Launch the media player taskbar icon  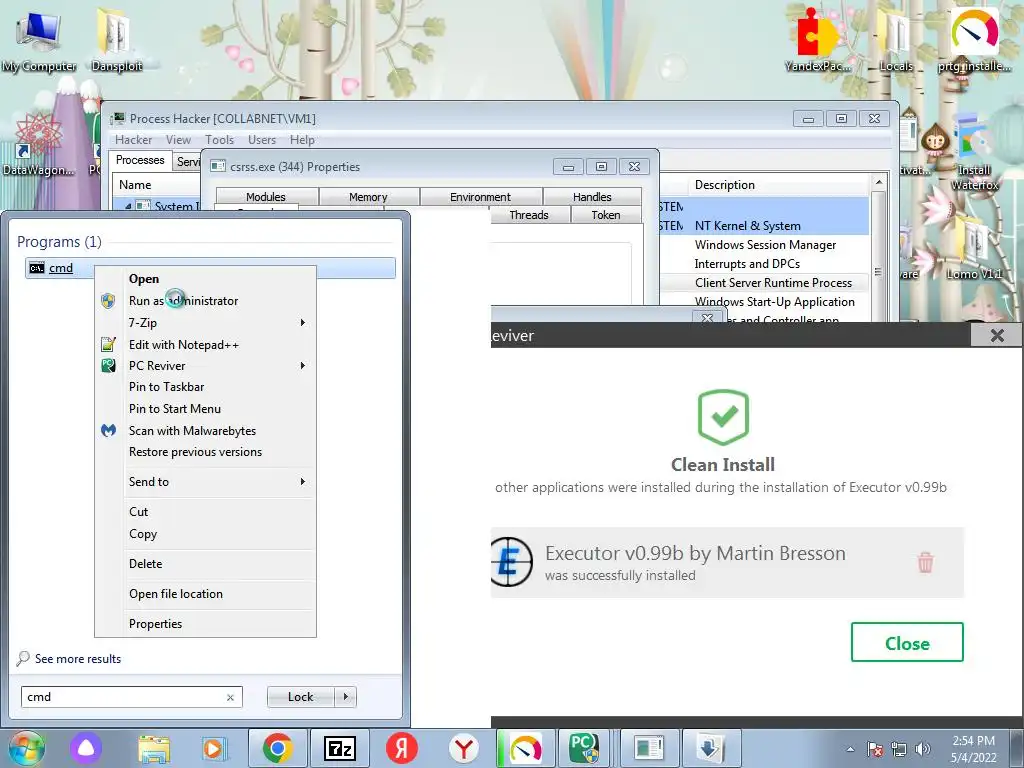(x=213, y=748)
